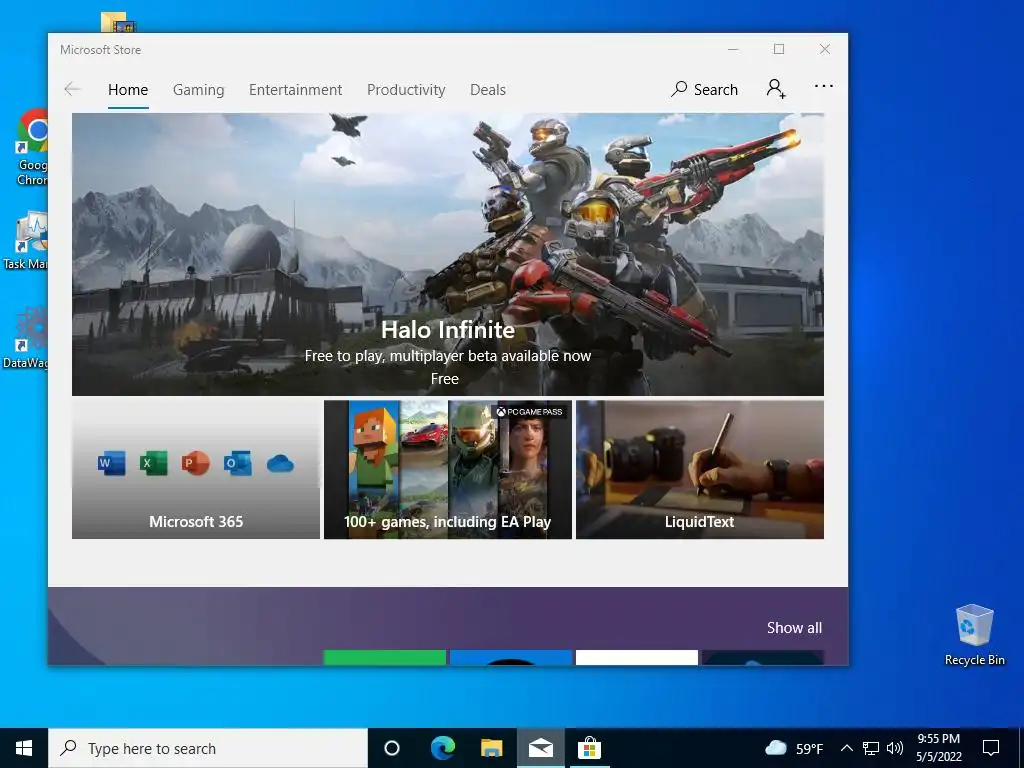Click the Free price label on banner
Viewport: 1024px width, 768px height.
(x=445, y=379)
